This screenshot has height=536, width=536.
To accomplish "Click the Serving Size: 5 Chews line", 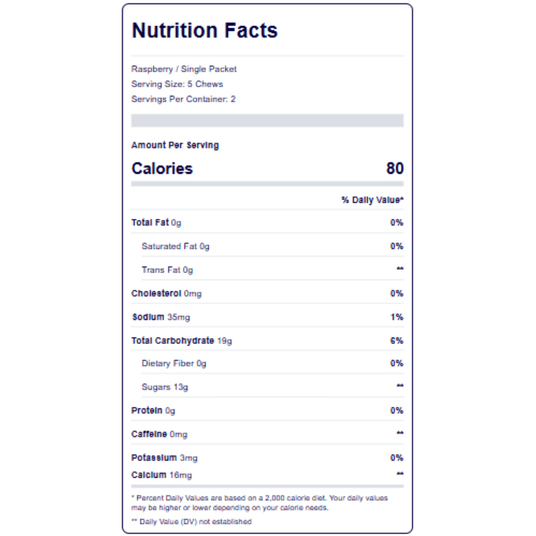I will (x=177, y=84).
